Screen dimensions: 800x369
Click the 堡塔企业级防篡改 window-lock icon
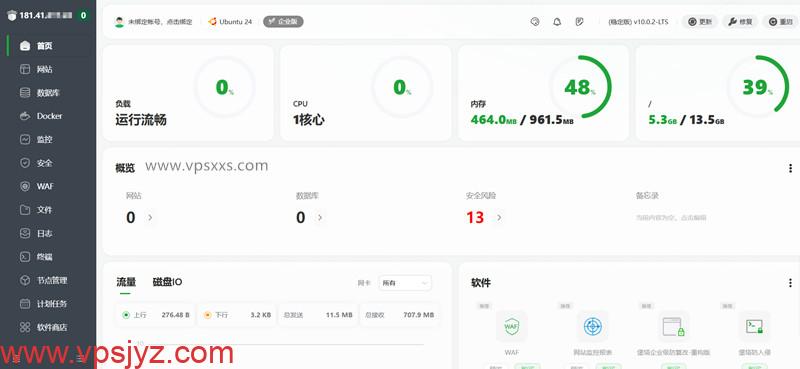coord(673,326)
